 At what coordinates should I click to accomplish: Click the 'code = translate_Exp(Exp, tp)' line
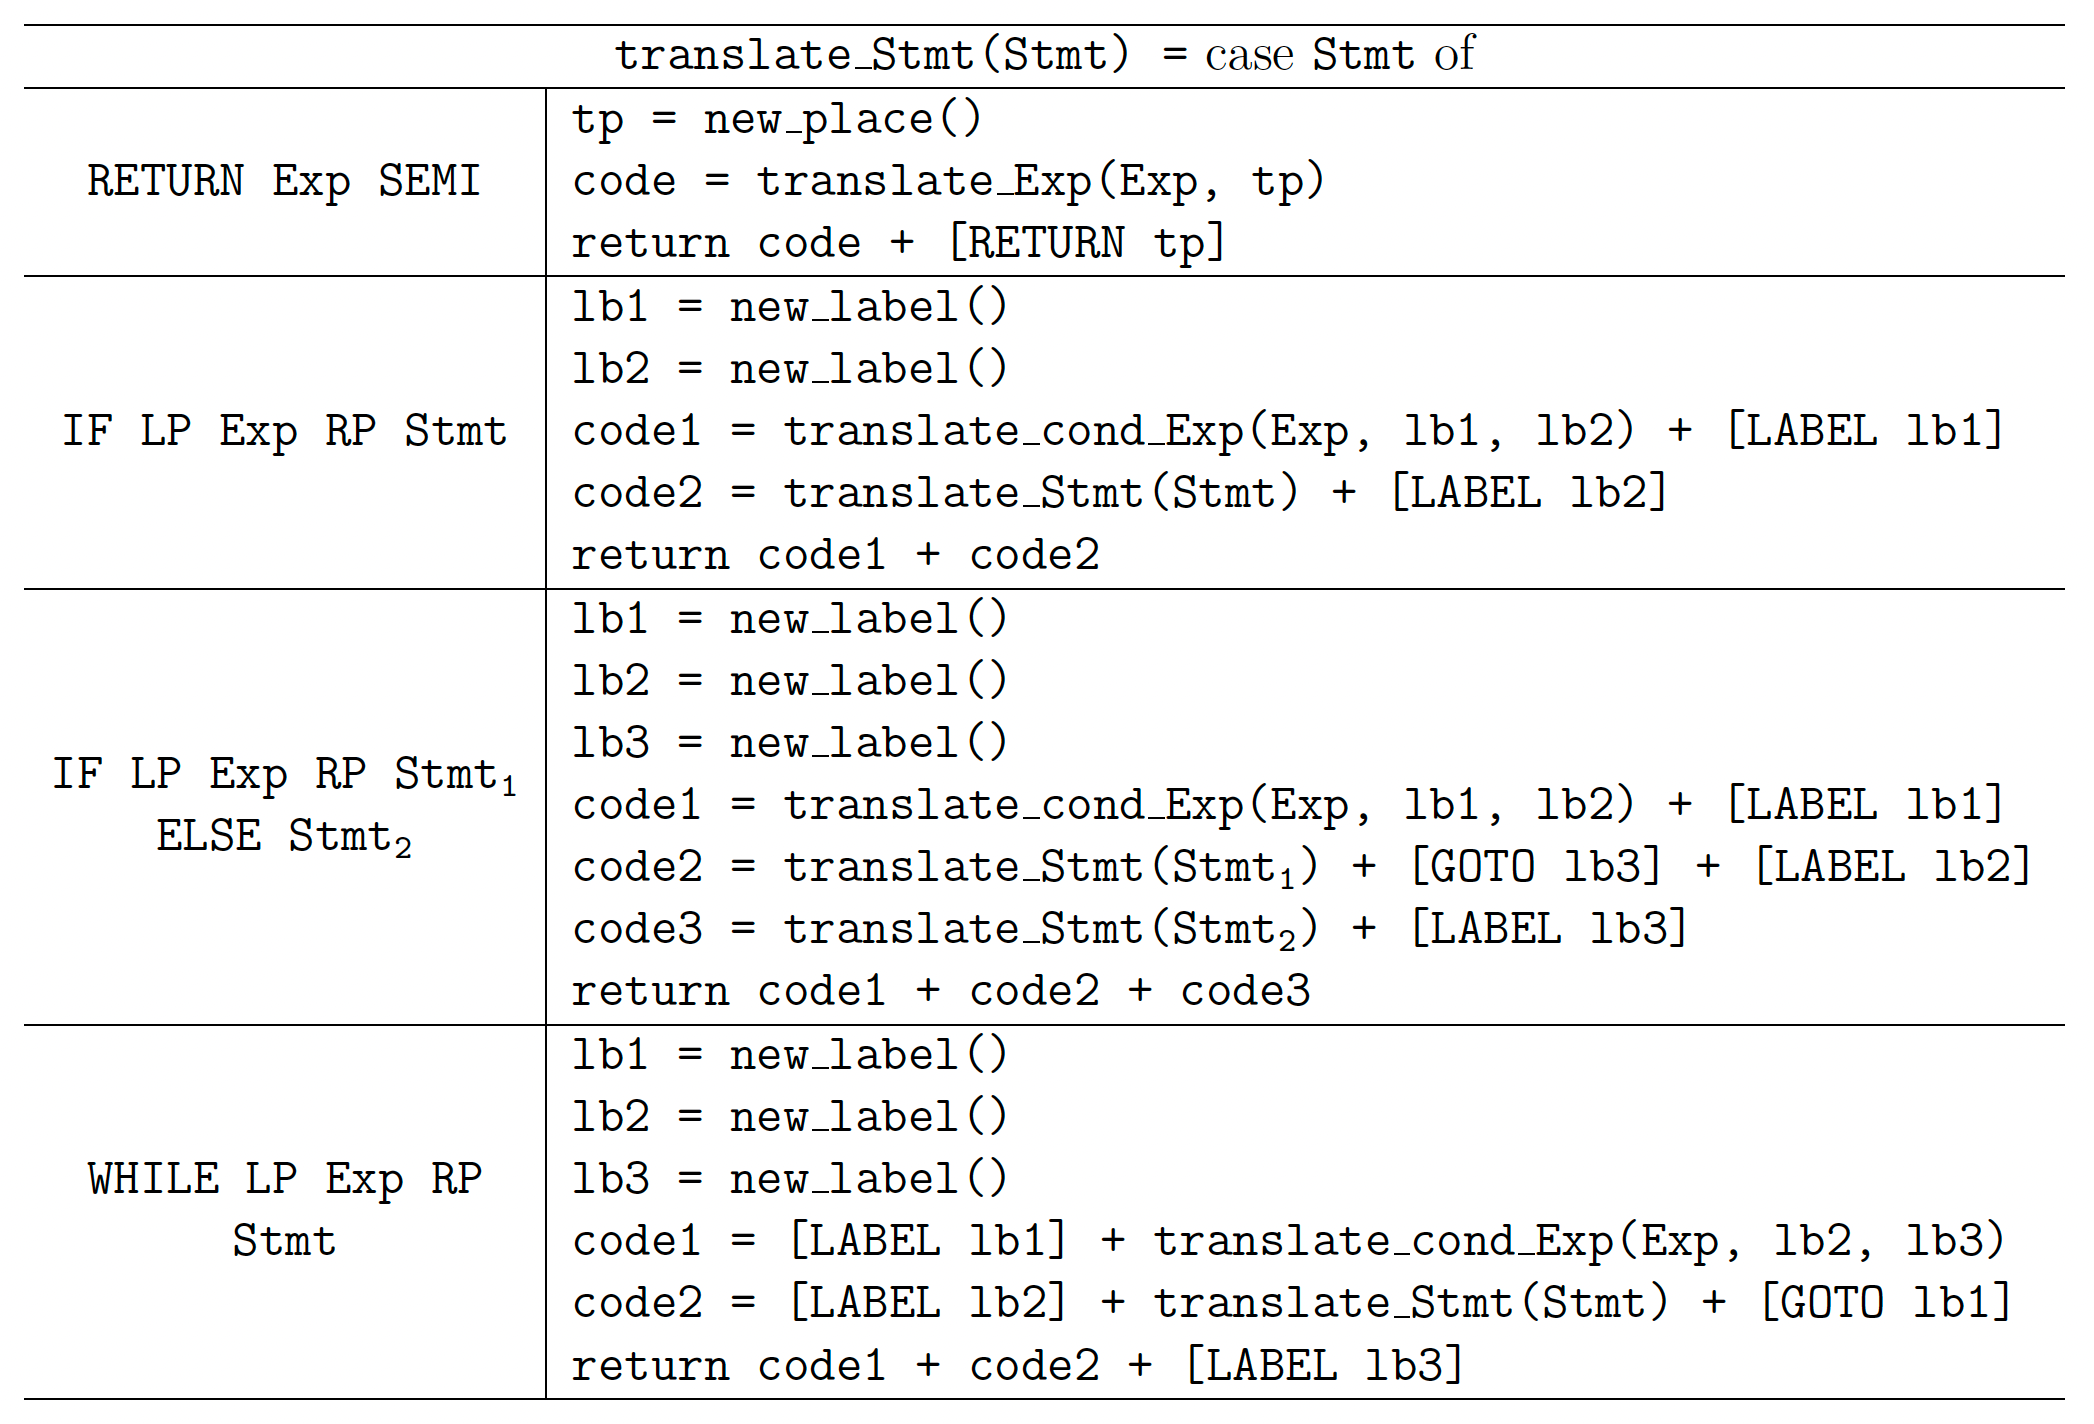tap(948, 182)
